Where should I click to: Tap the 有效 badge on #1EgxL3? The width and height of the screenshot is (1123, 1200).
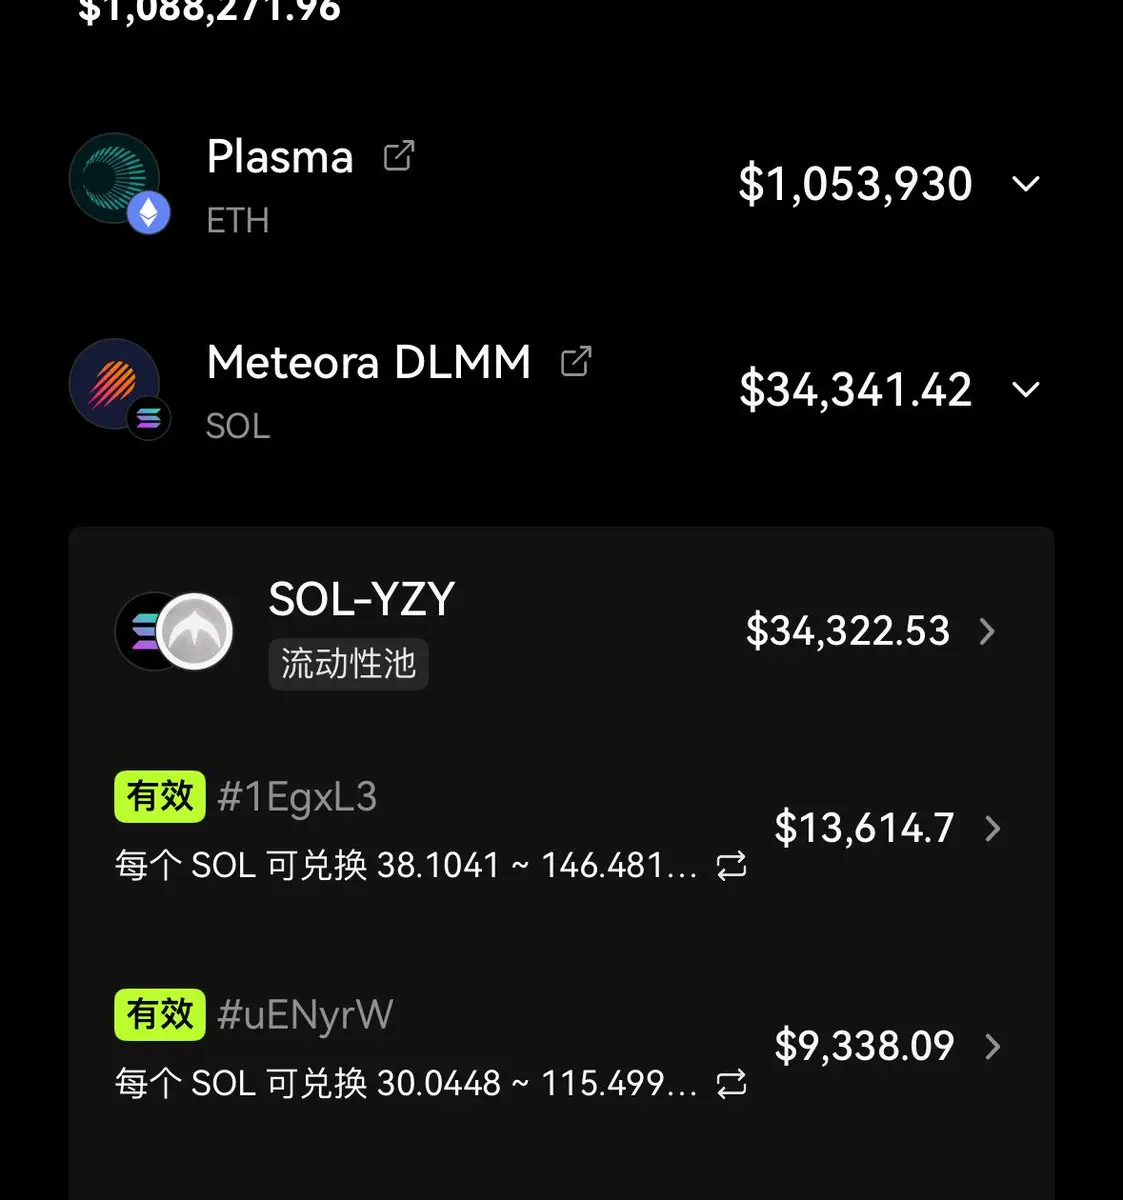coord(160,797)
